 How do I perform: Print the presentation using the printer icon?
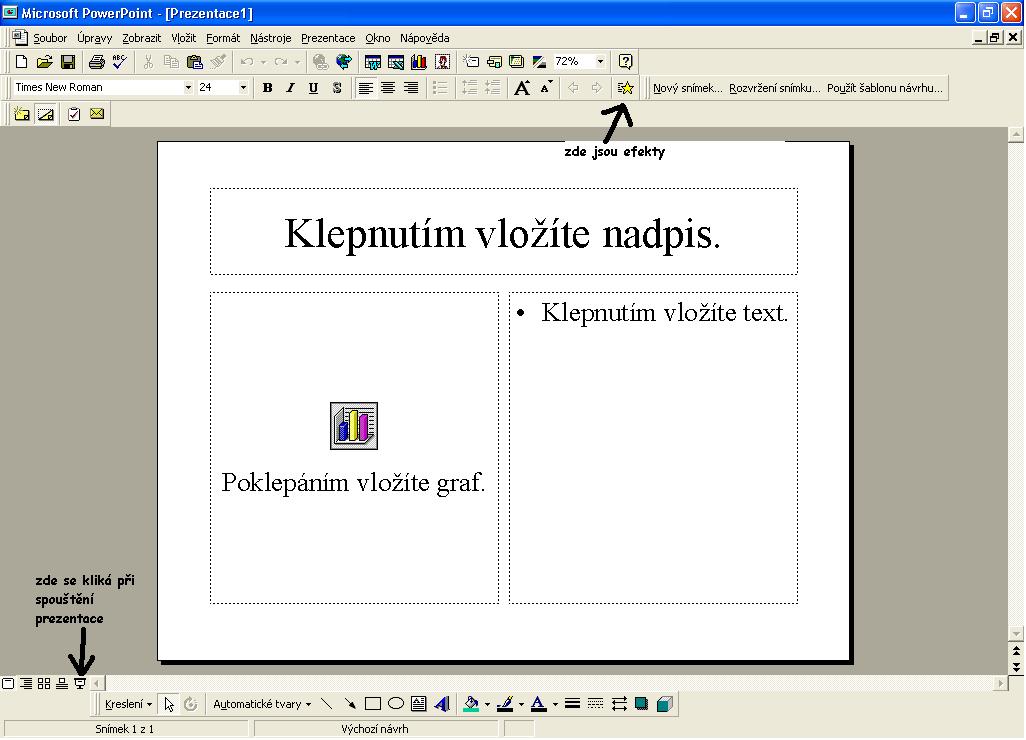click(x=97, y=62)
